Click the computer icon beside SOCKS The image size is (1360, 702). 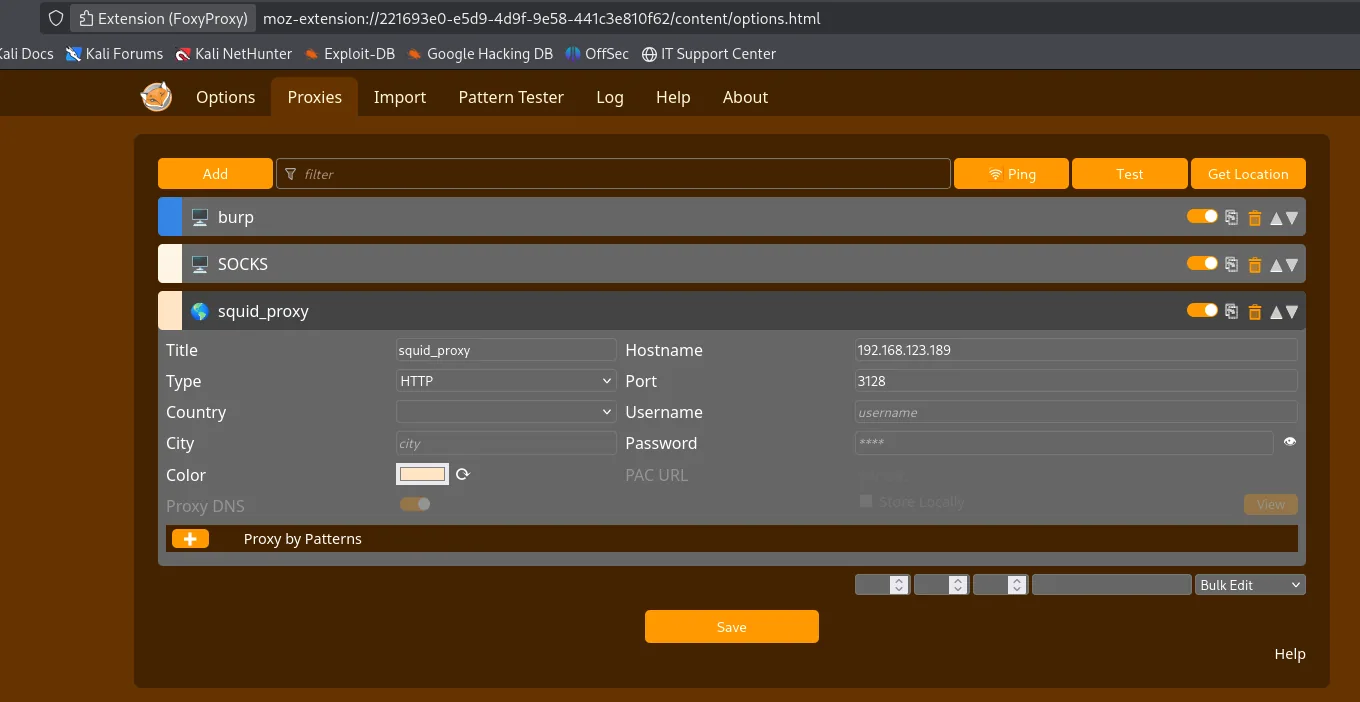click(x=200, y=264)
